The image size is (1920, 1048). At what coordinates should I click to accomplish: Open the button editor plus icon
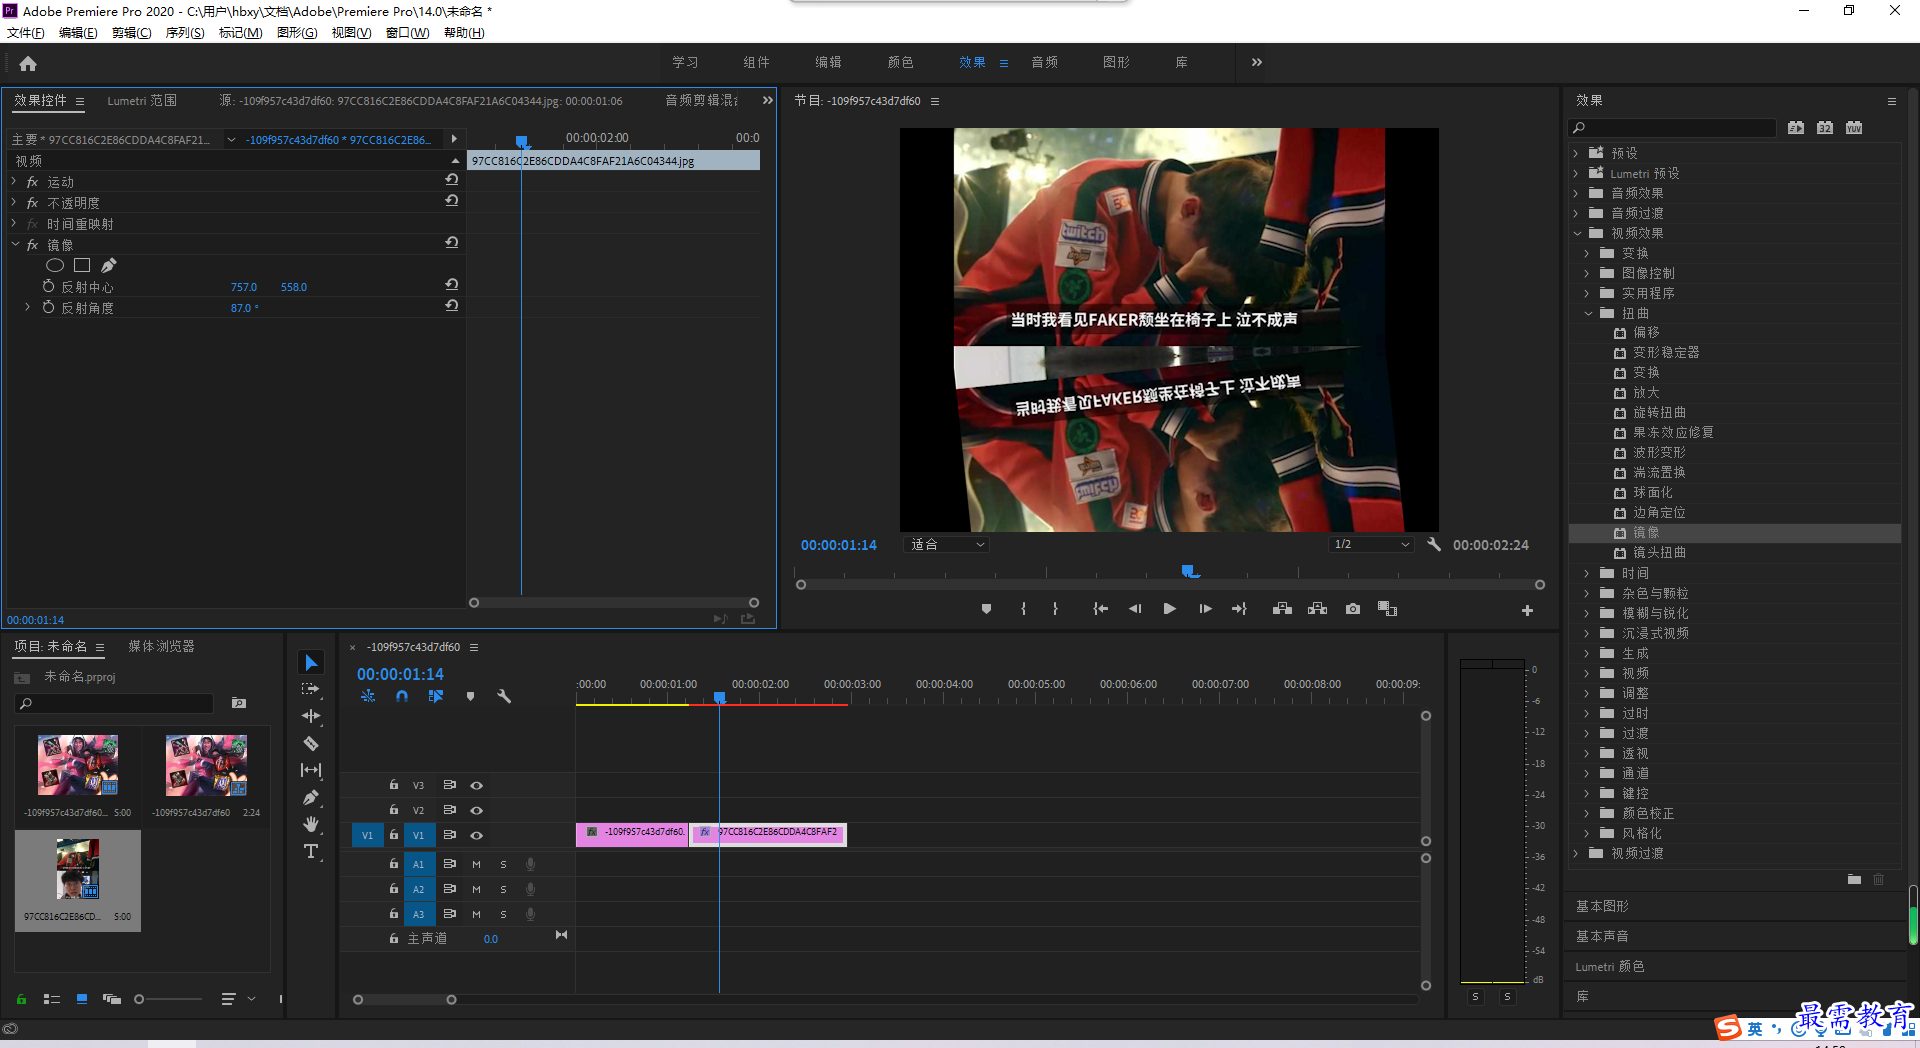[1527, 610]
